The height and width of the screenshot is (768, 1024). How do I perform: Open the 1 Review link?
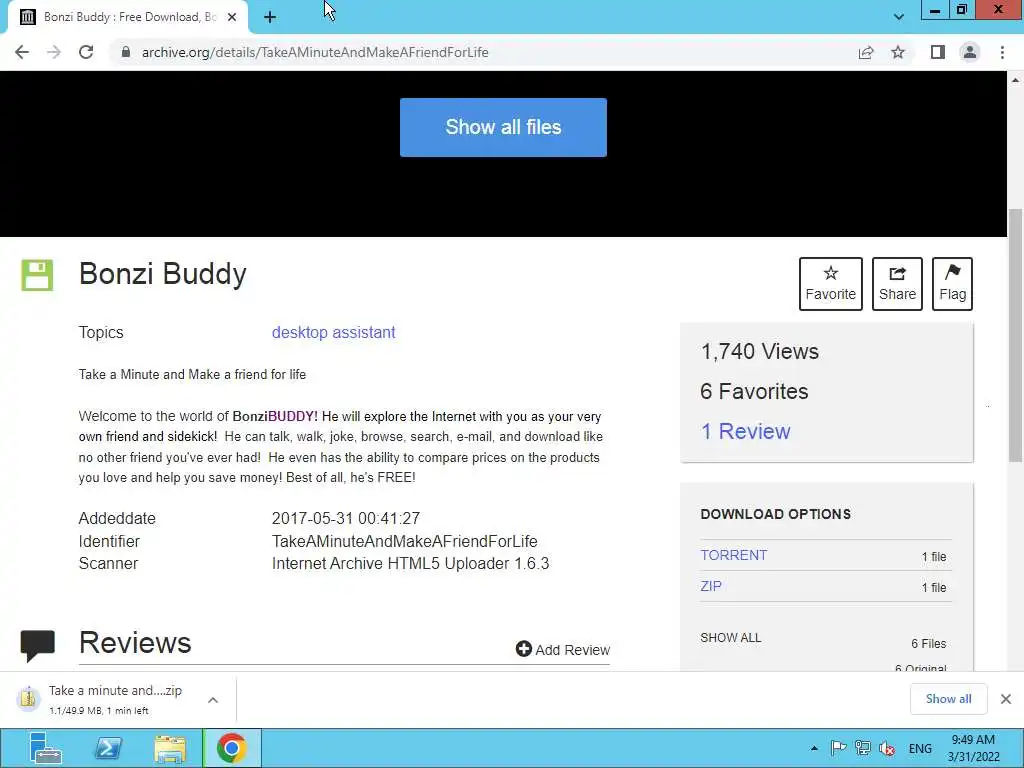[745, 431]
